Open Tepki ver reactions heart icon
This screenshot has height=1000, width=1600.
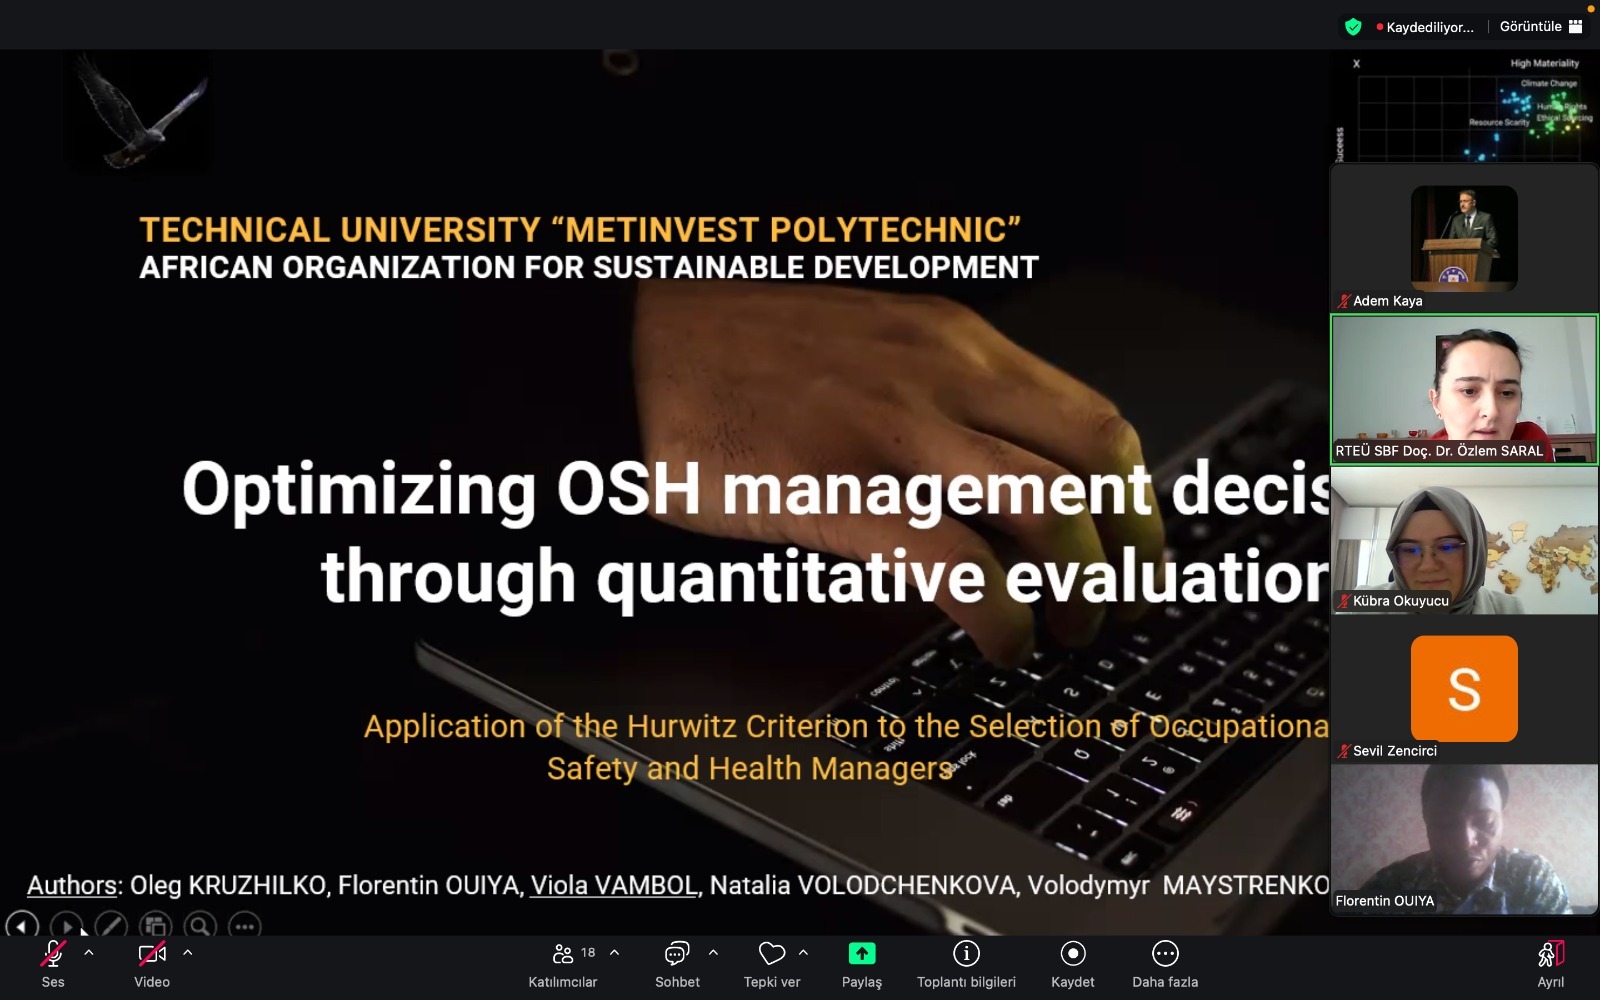[771, 954]
